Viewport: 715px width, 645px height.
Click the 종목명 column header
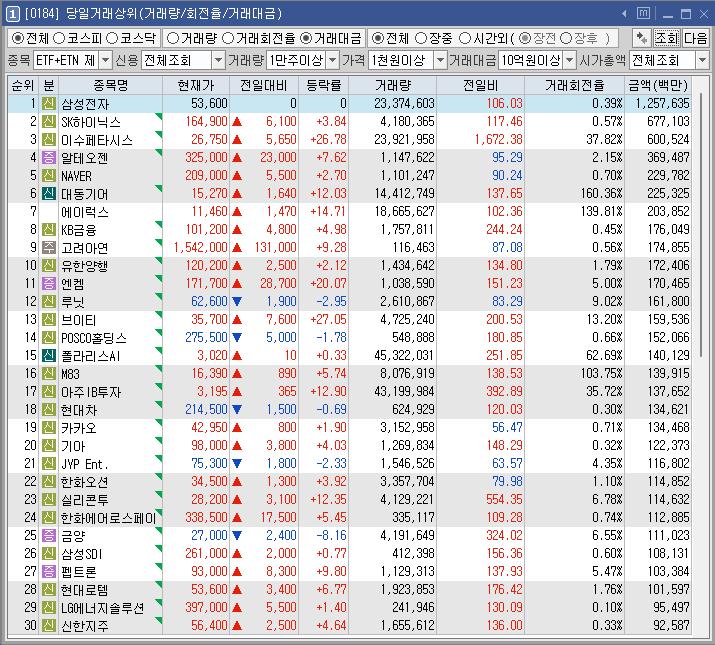pos(110,85)
